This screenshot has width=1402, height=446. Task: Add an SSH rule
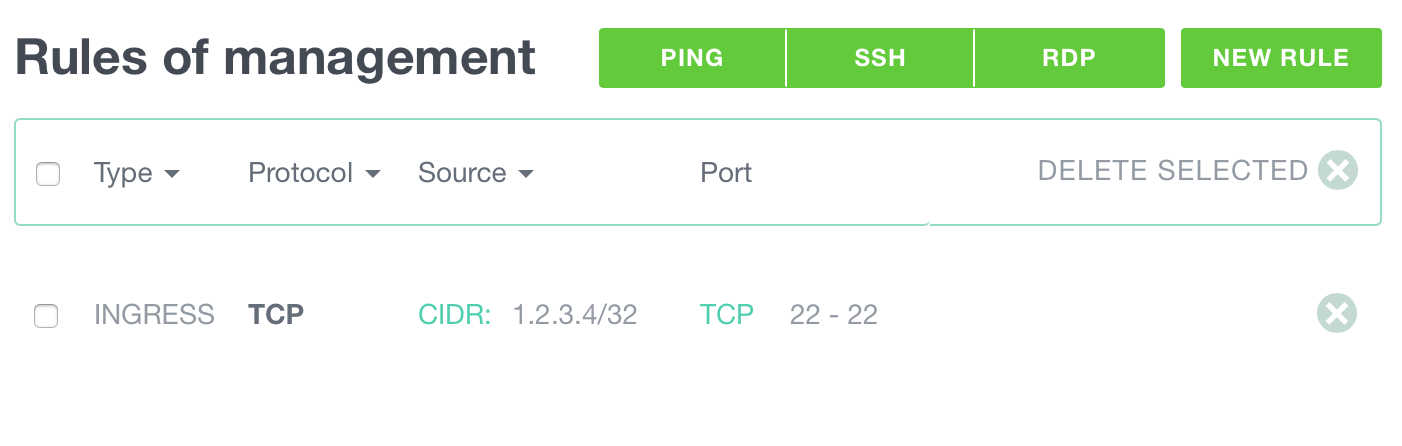coord(880,58)
